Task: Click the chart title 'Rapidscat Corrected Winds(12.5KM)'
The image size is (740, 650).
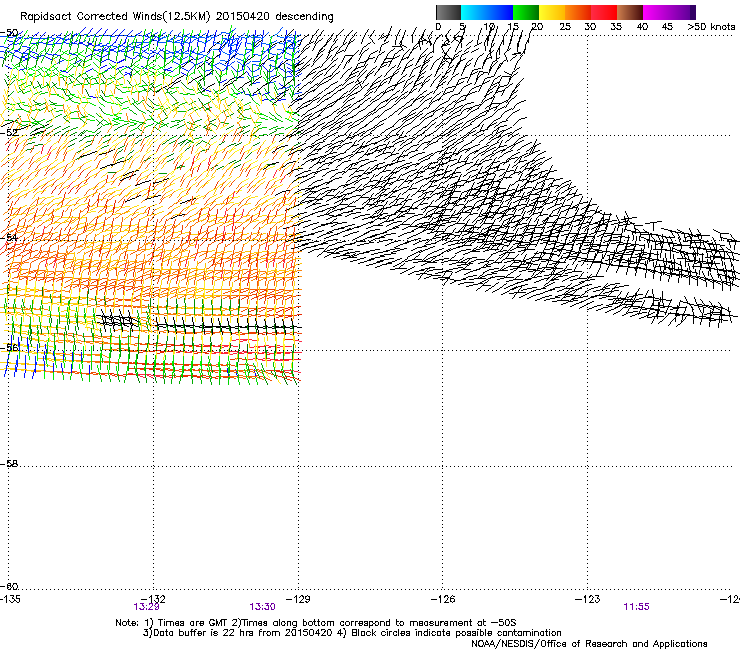Action: [115, 17]
